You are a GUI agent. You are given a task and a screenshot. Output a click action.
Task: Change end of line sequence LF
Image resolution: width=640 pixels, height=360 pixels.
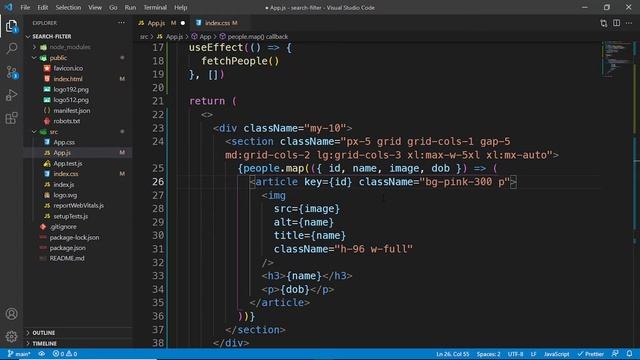pos(533,354)
